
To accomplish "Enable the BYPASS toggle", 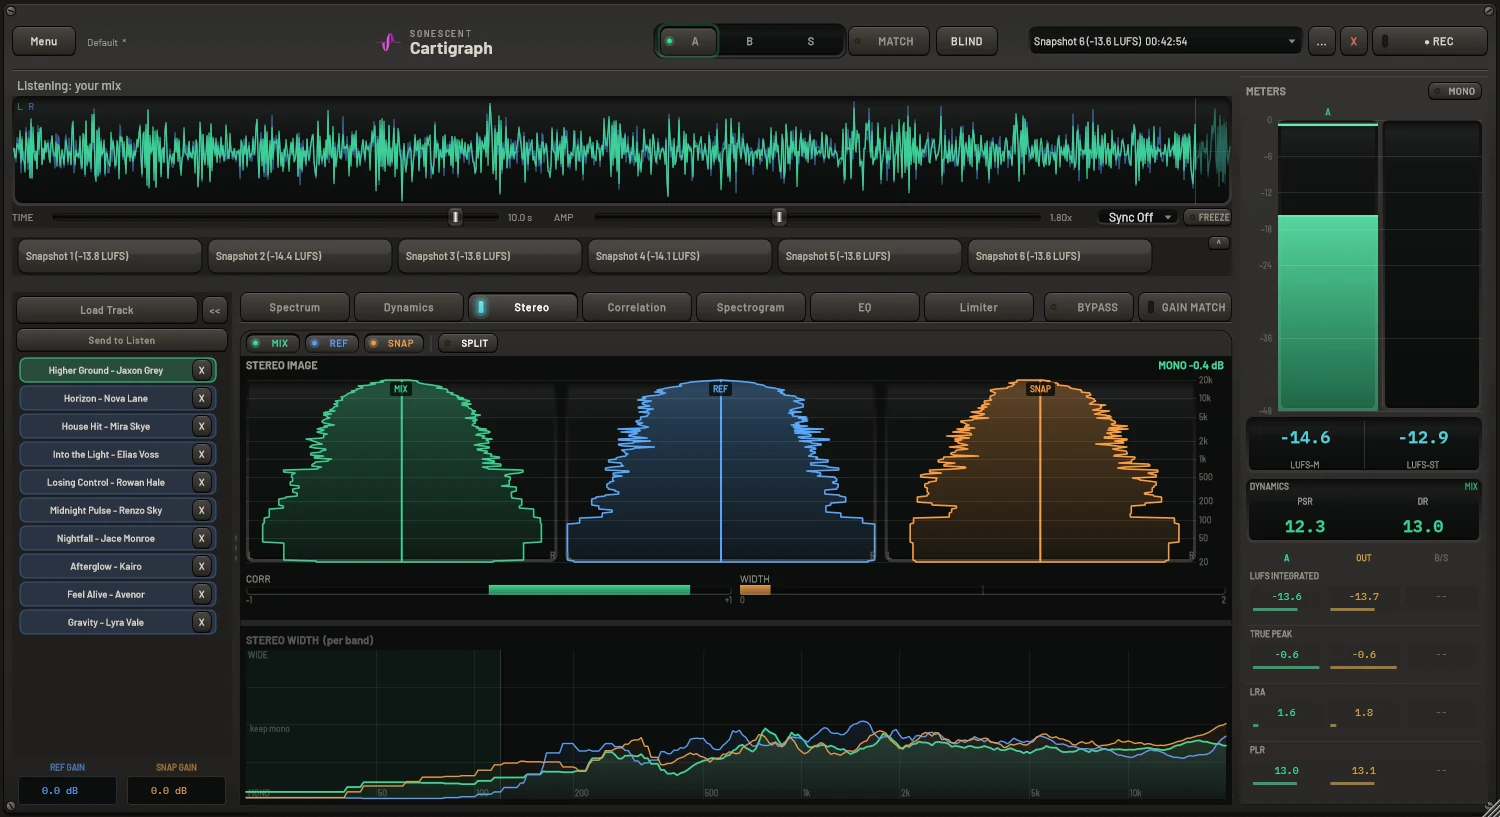I will [1088, 307].
